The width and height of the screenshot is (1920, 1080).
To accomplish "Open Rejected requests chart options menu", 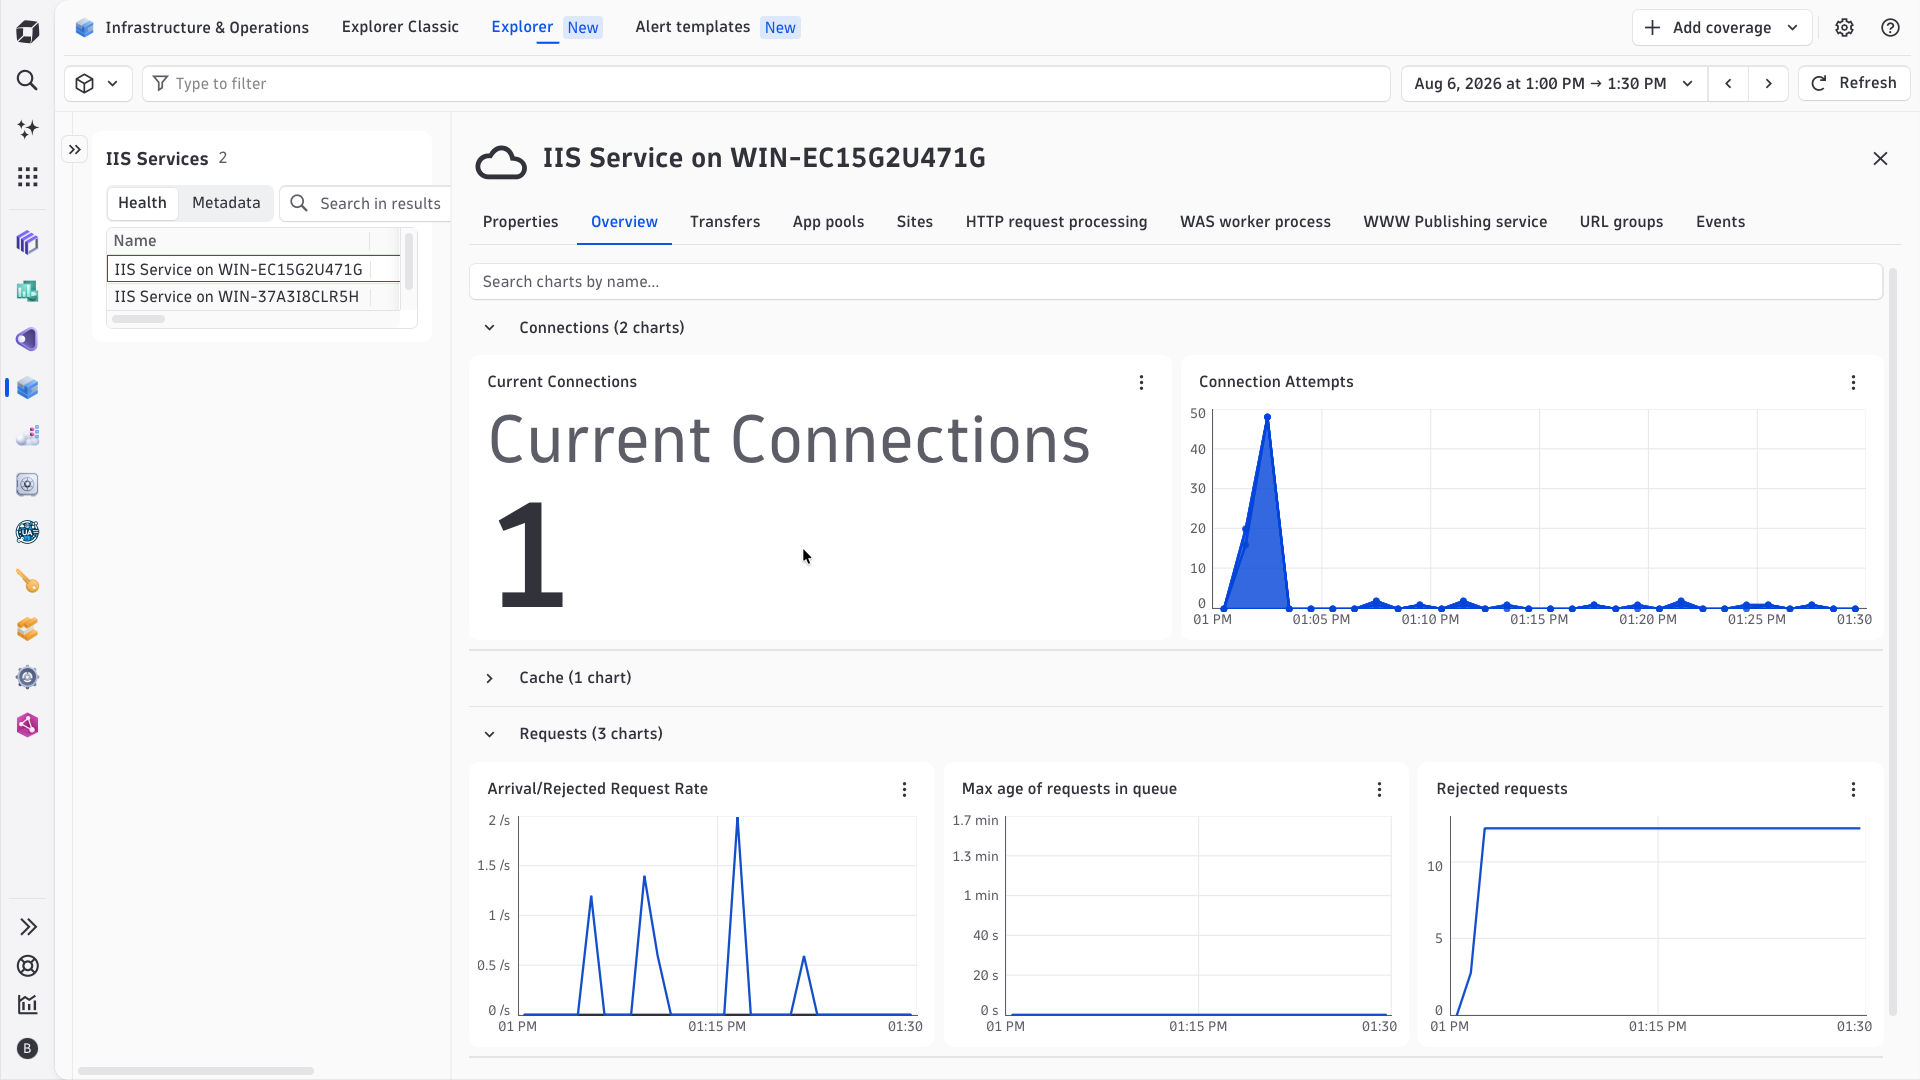I will pos(1853,790).
